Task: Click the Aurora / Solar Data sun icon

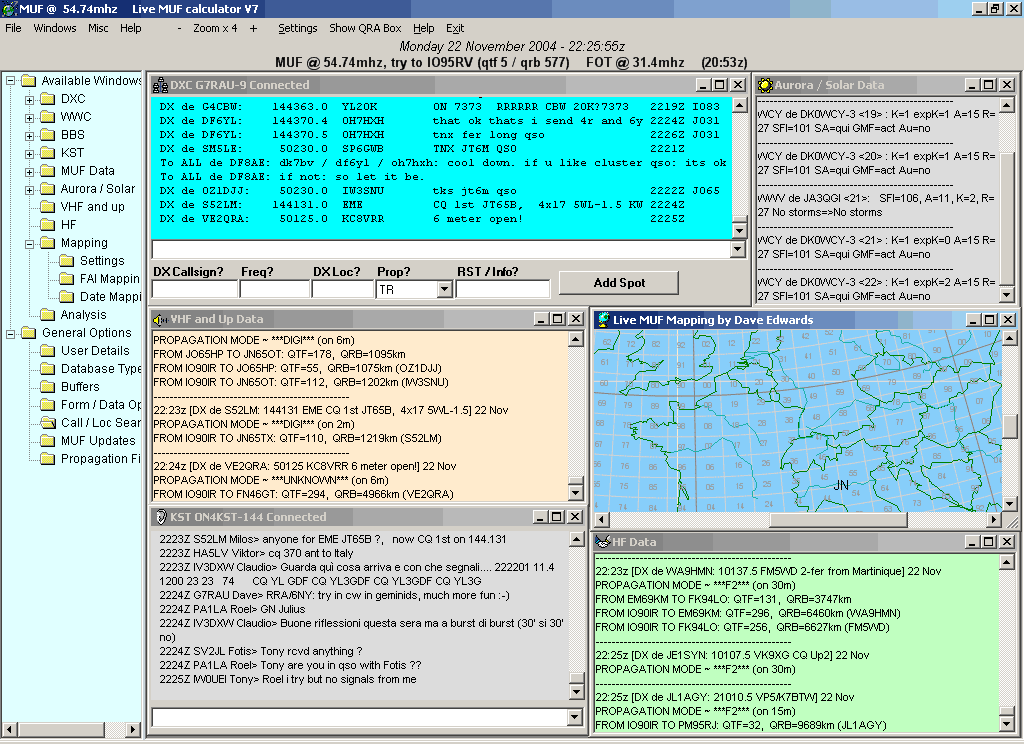Action: click(765, 85)
